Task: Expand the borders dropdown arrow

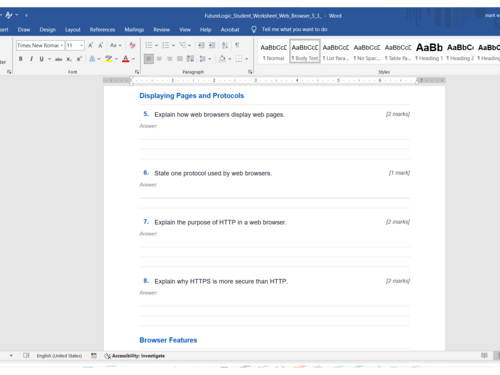Action: pyautogui.click(x=247, y=59)
